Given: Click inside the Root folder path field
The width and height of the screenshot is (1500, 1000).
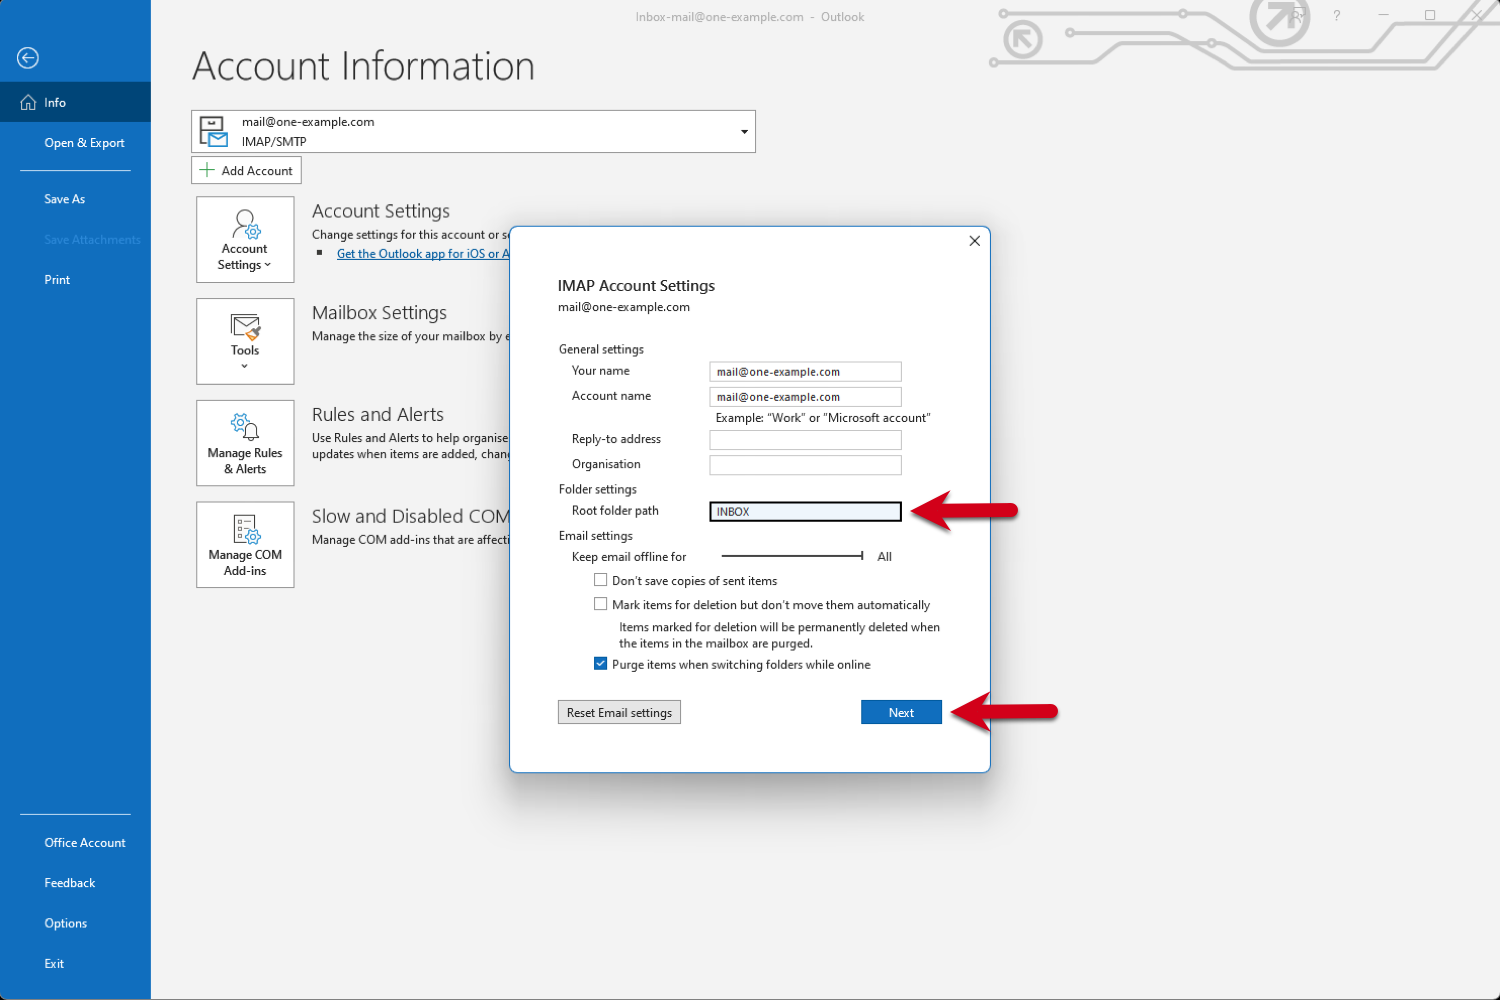Looking at the screenshot, I should pos(804,511).
